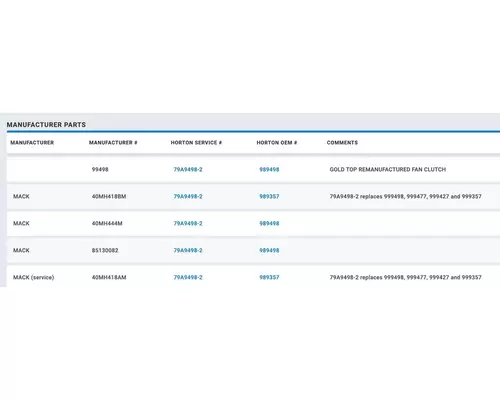Select the Manufacturer Parts section heading
The width and height of the screenshot is (500, 400).
tap(46, 125)
